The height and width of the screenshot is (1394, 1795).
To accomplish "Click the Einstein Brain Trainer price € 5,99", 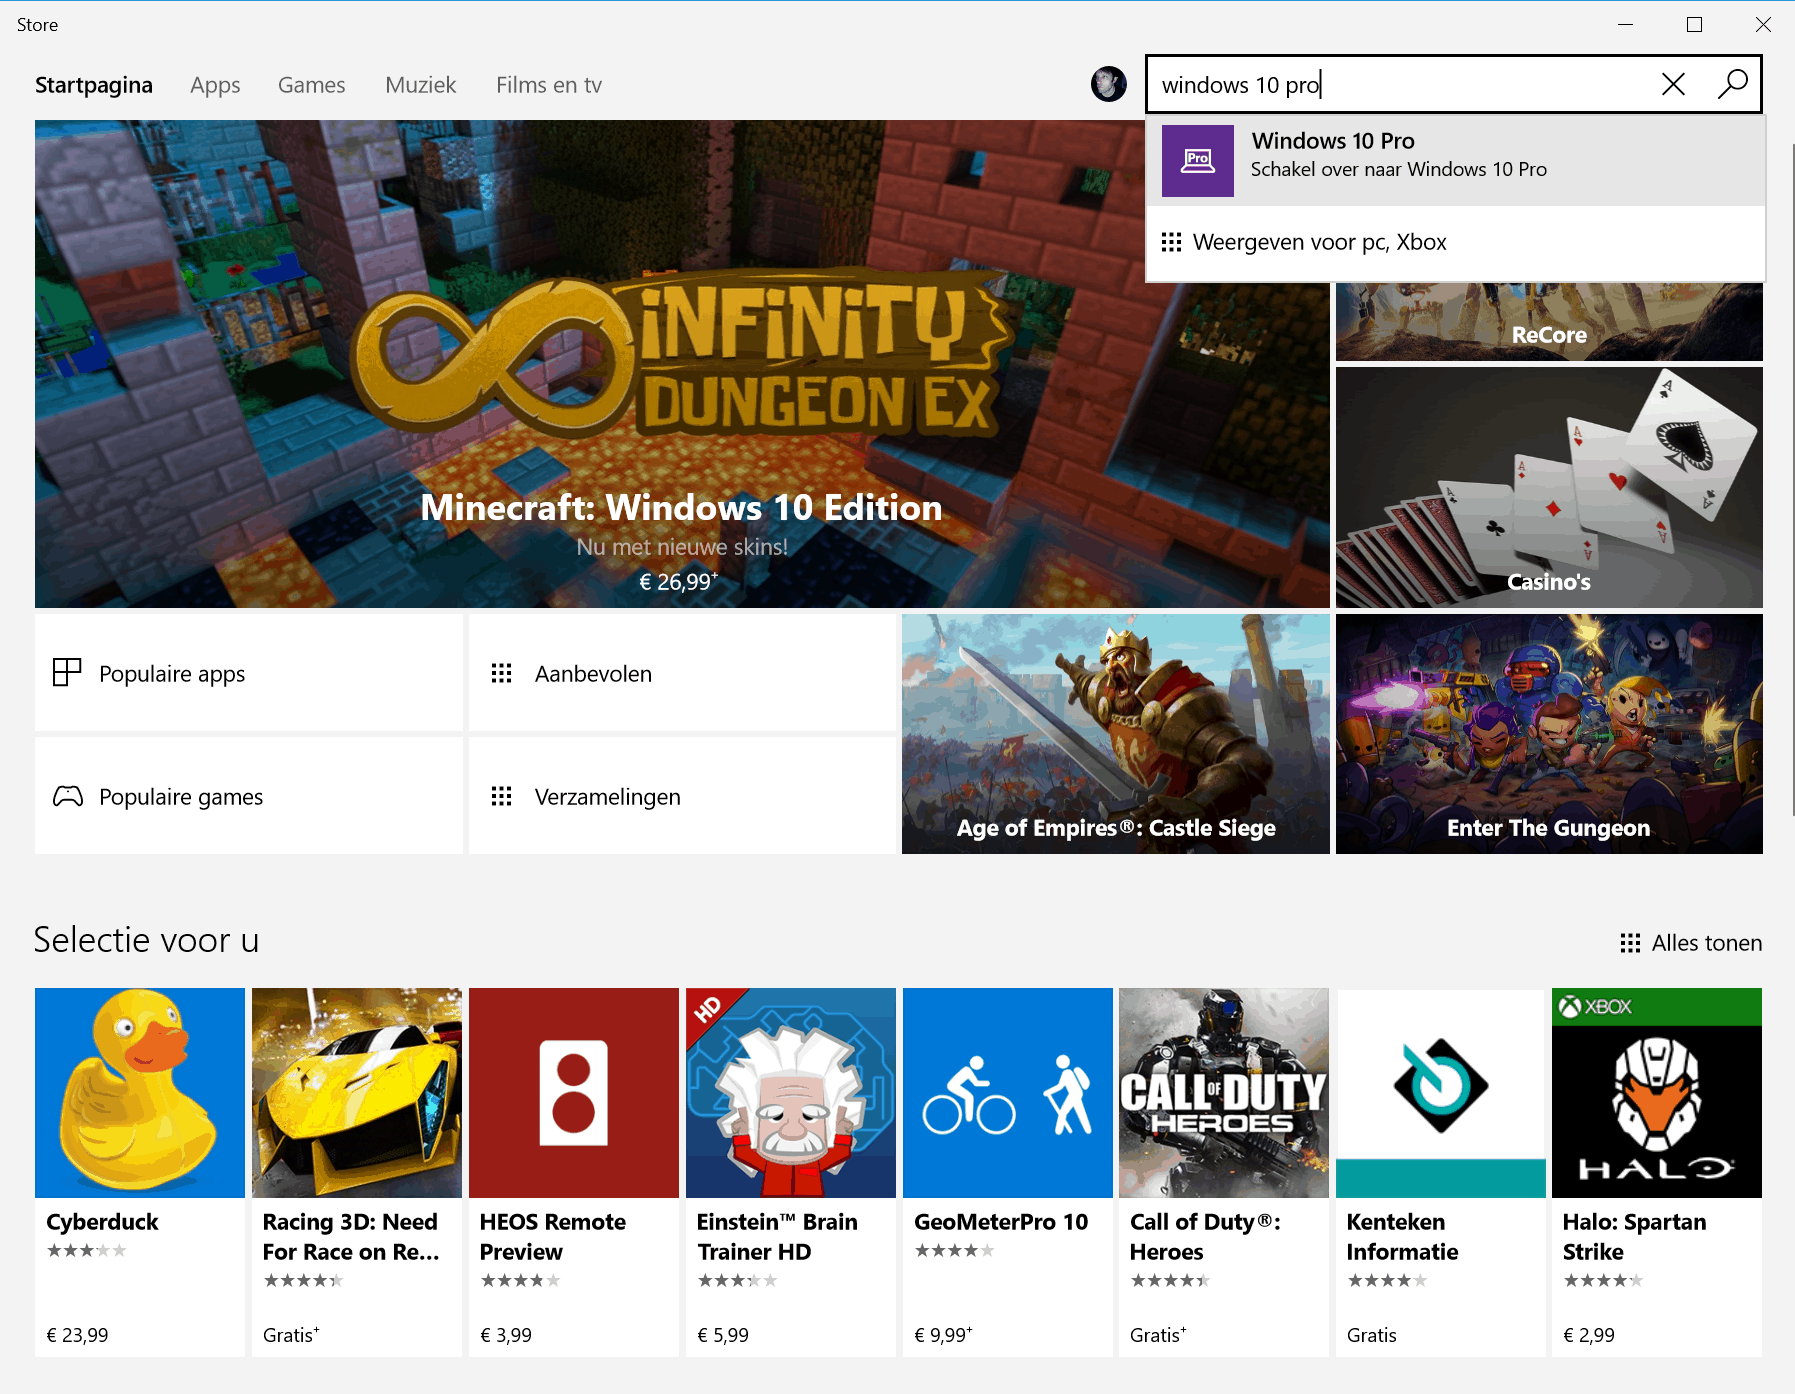I will [723, 1335].
